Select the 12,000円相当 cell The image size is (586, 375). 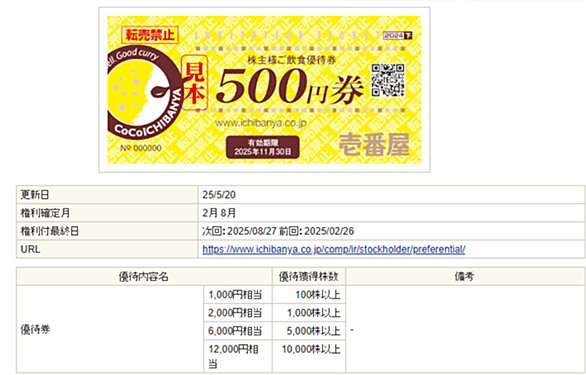coord(238,356)
